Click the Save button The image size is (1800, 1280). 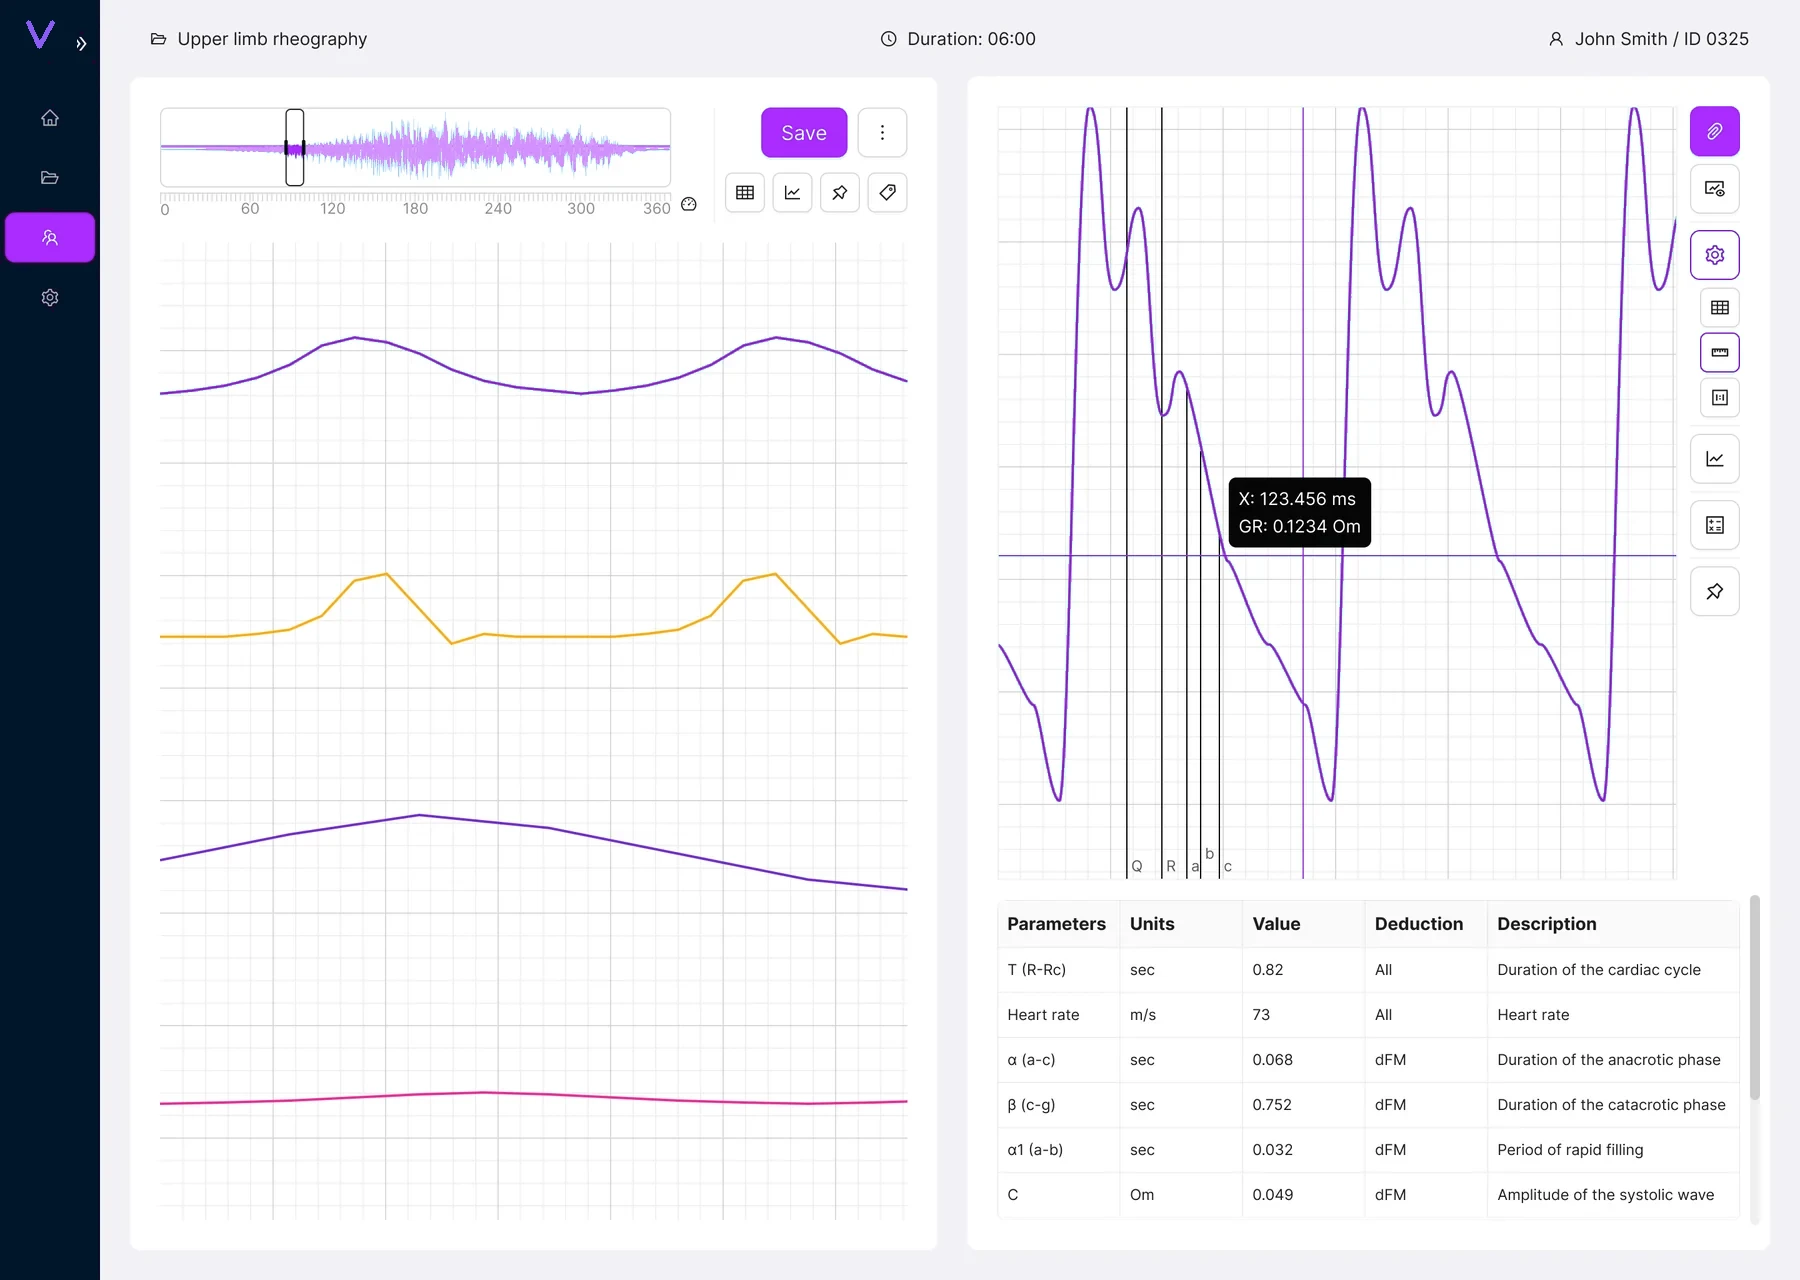[x=804, y=133]
